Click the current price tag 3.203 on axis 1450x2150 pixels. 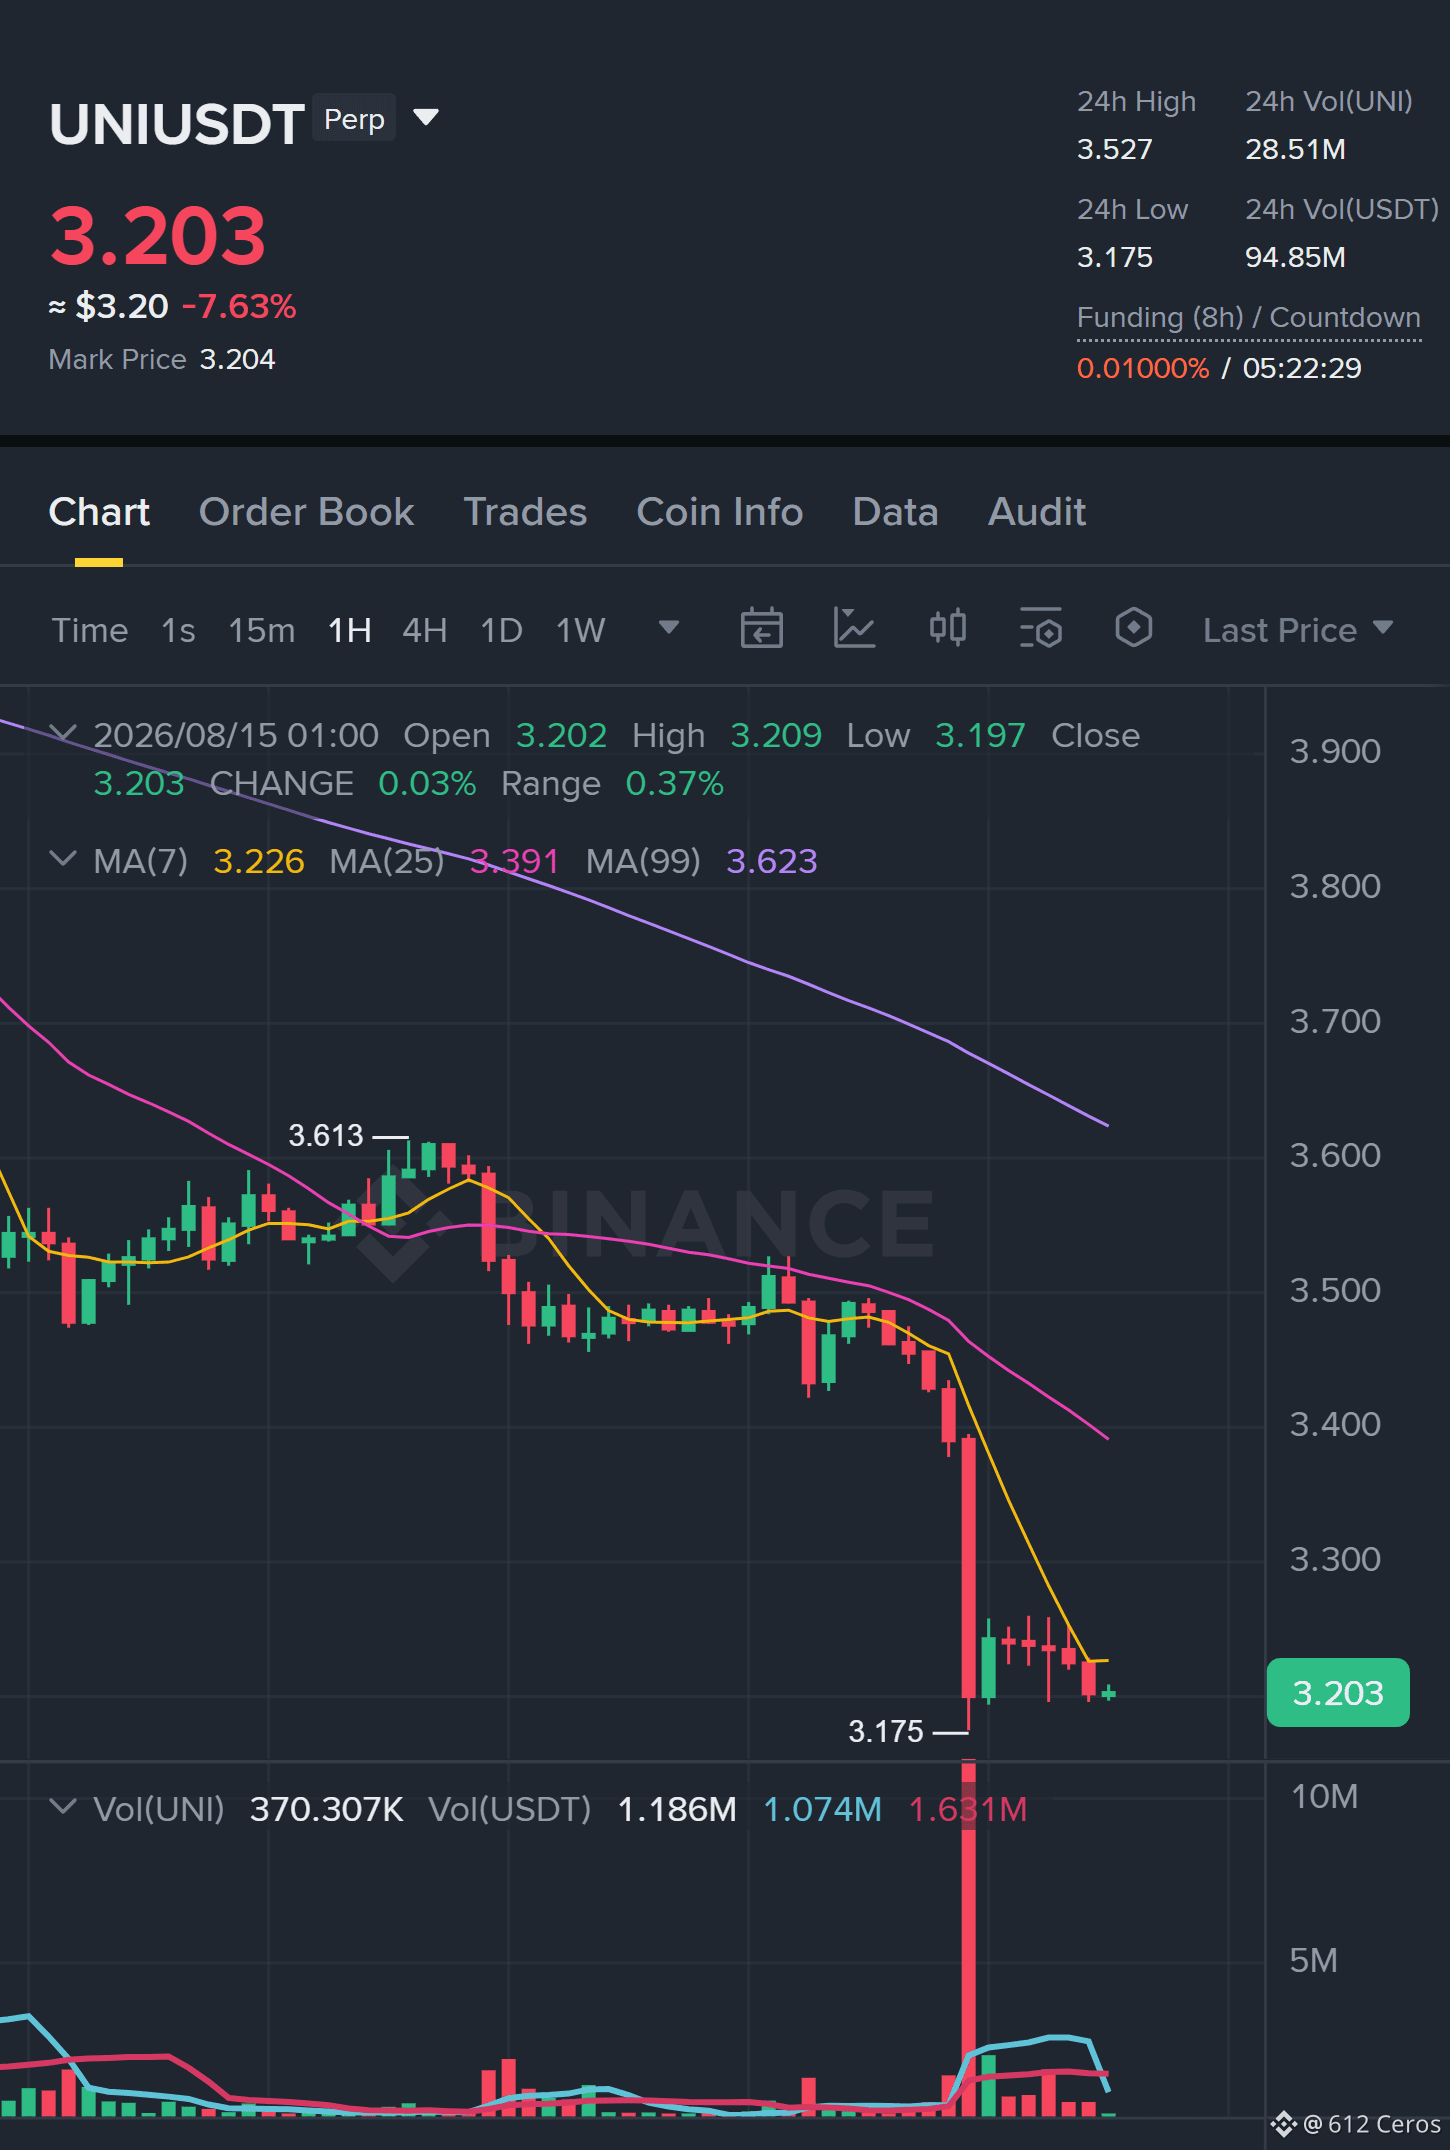point(1338,1693)
